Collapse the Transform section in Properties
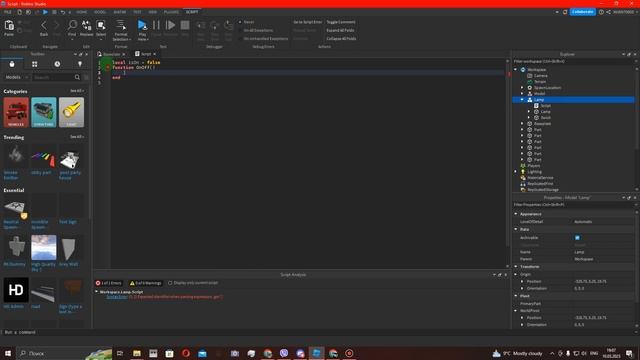 (x=516, y=267)
